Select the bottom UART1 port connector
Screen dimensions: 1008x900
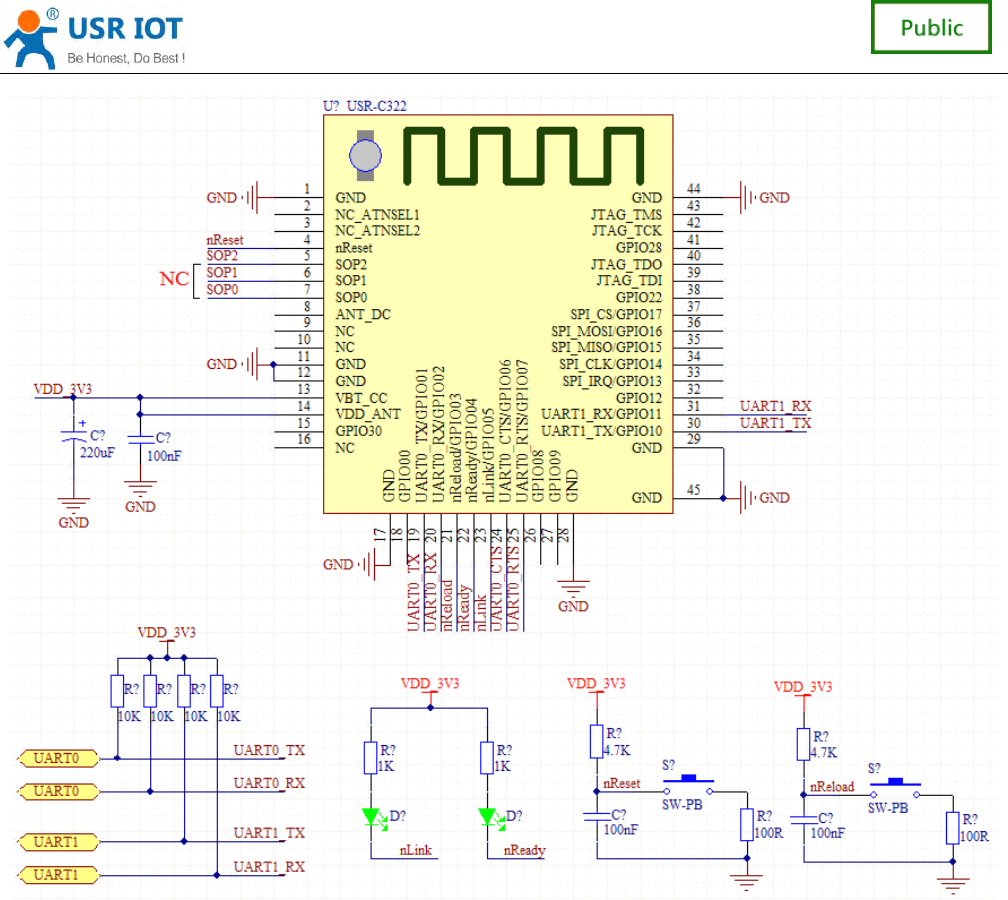(x=58, y=875)
